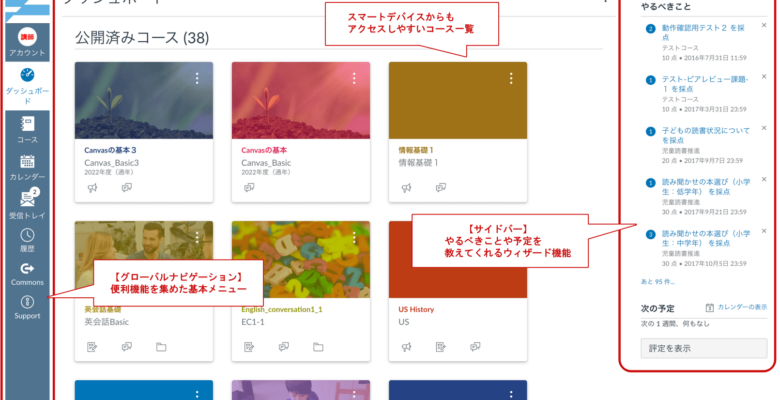Open options menu on Canvasの基本3 card
The image size is (780, 400).
(x=197, y=78)
